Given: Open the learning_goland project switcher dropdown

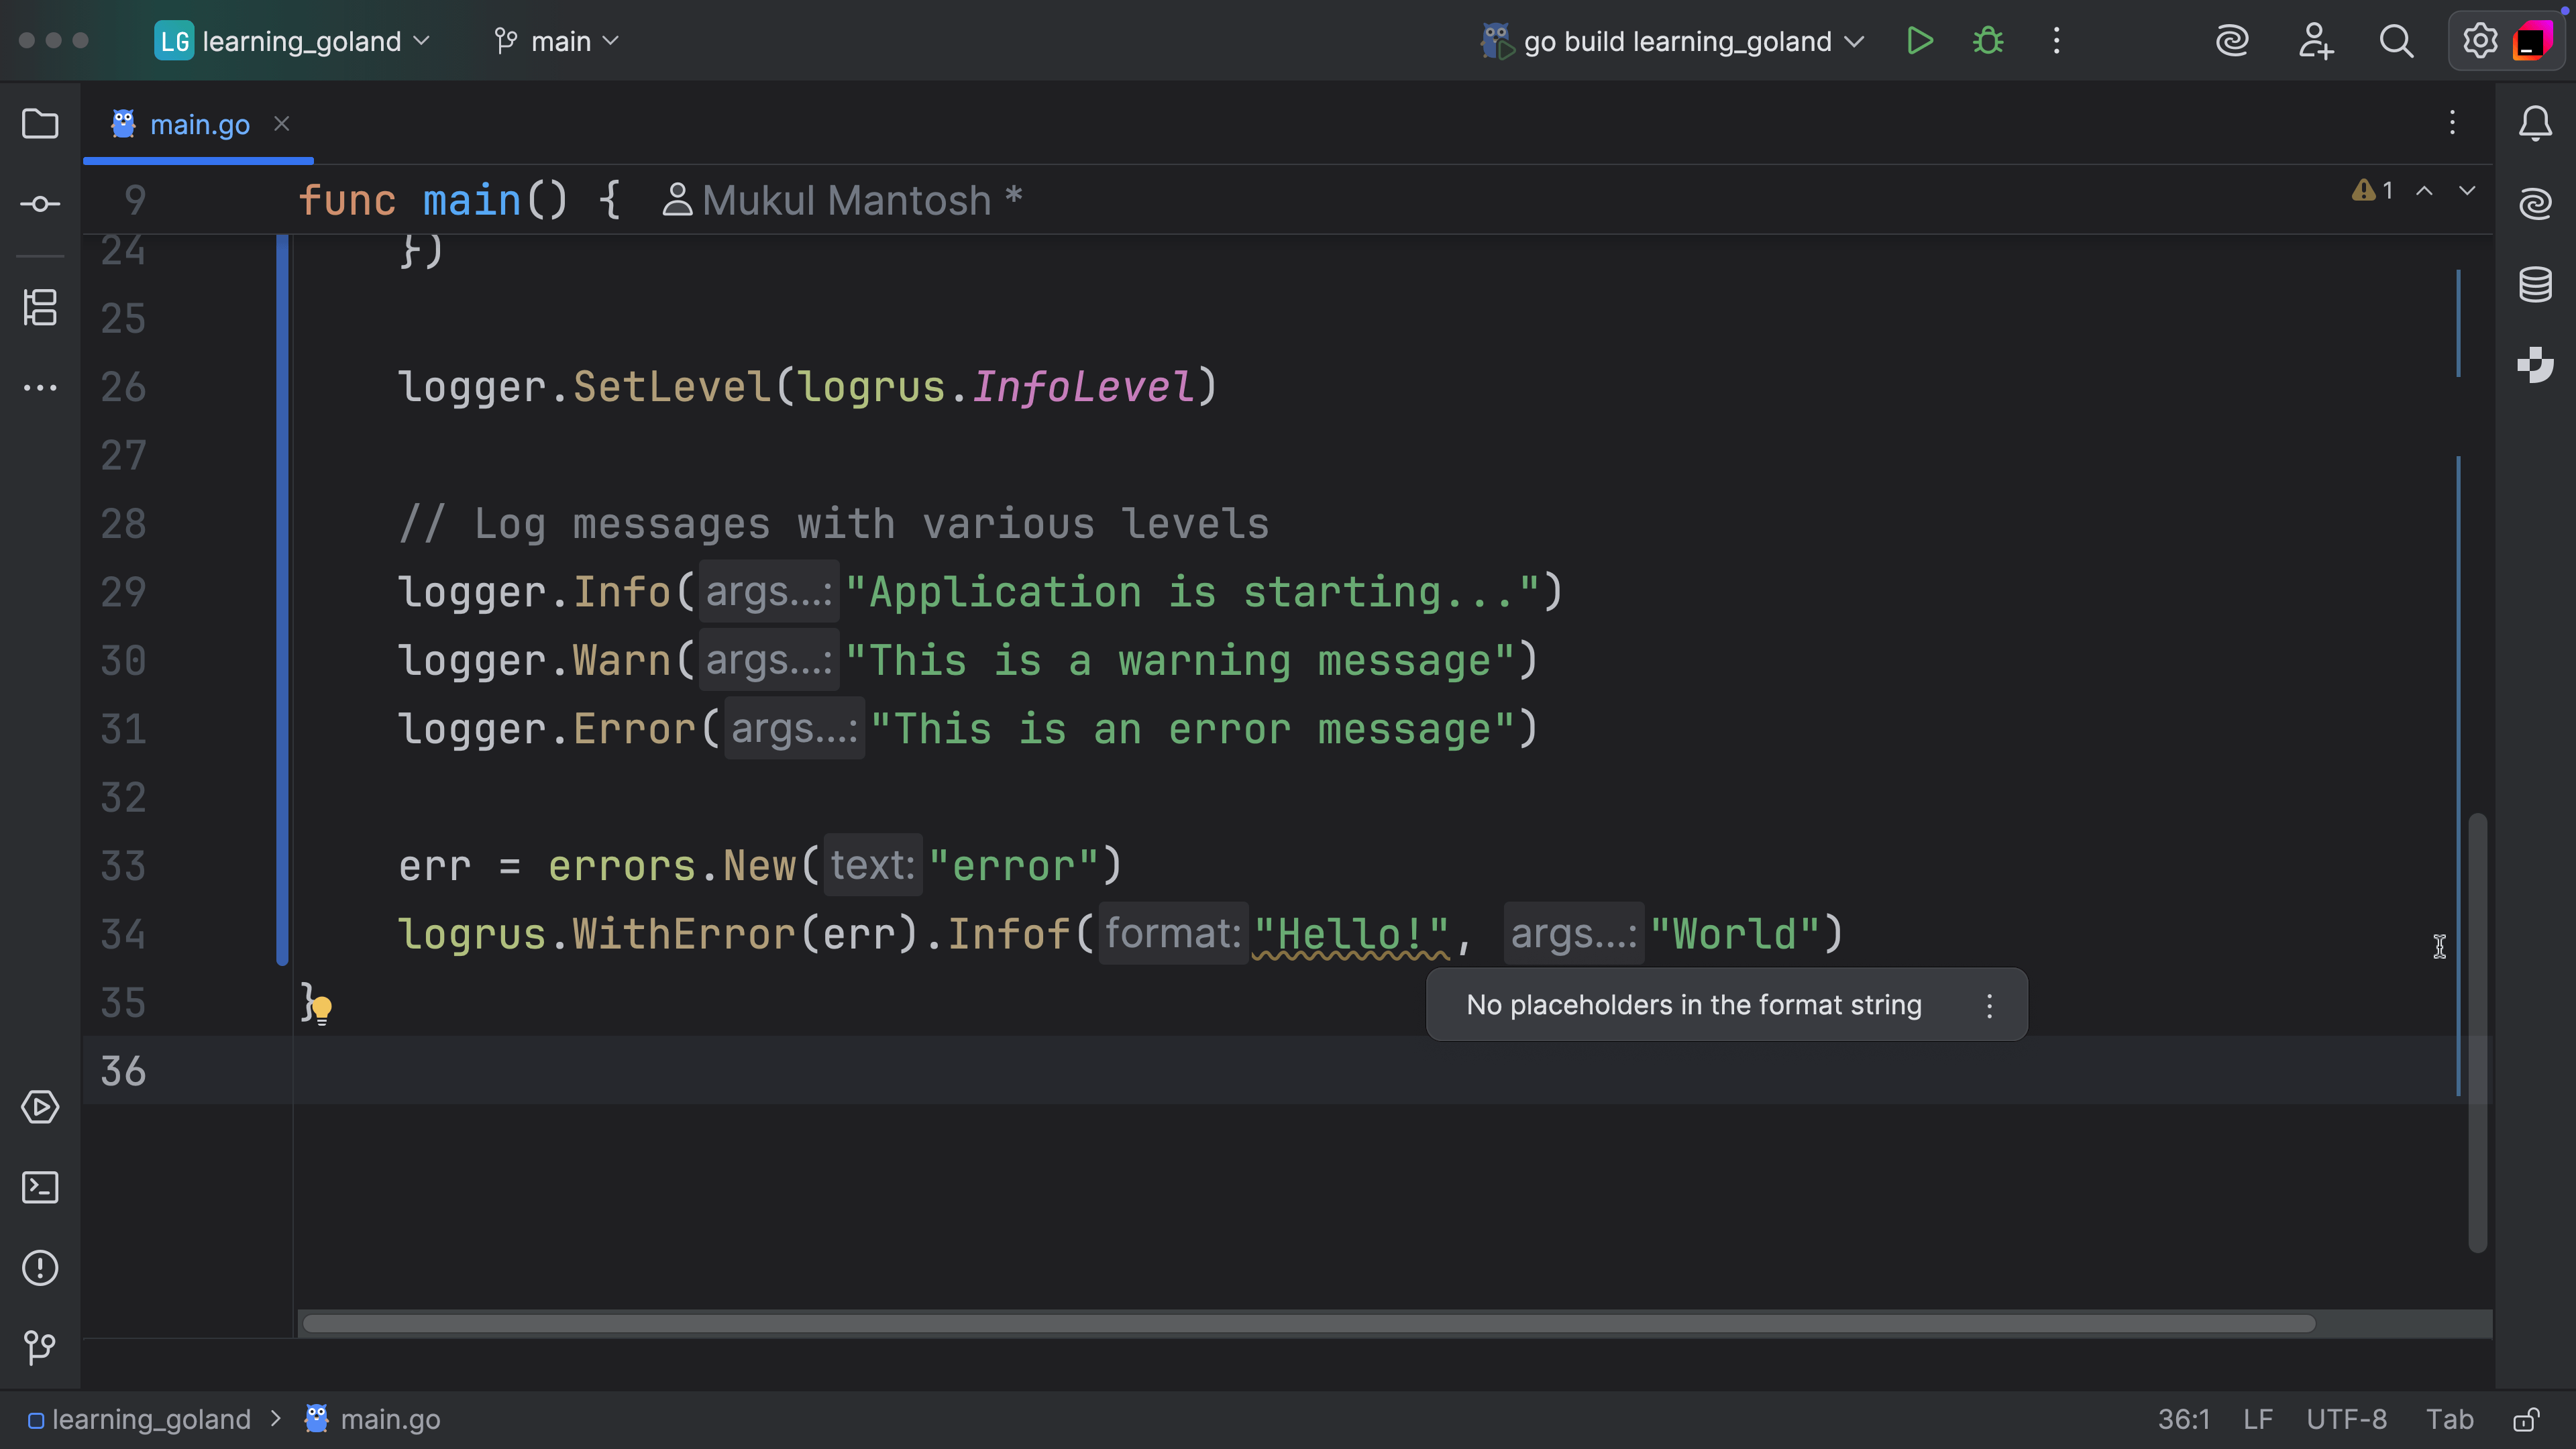Looking at the screenshot, I should tap(292, 41).
